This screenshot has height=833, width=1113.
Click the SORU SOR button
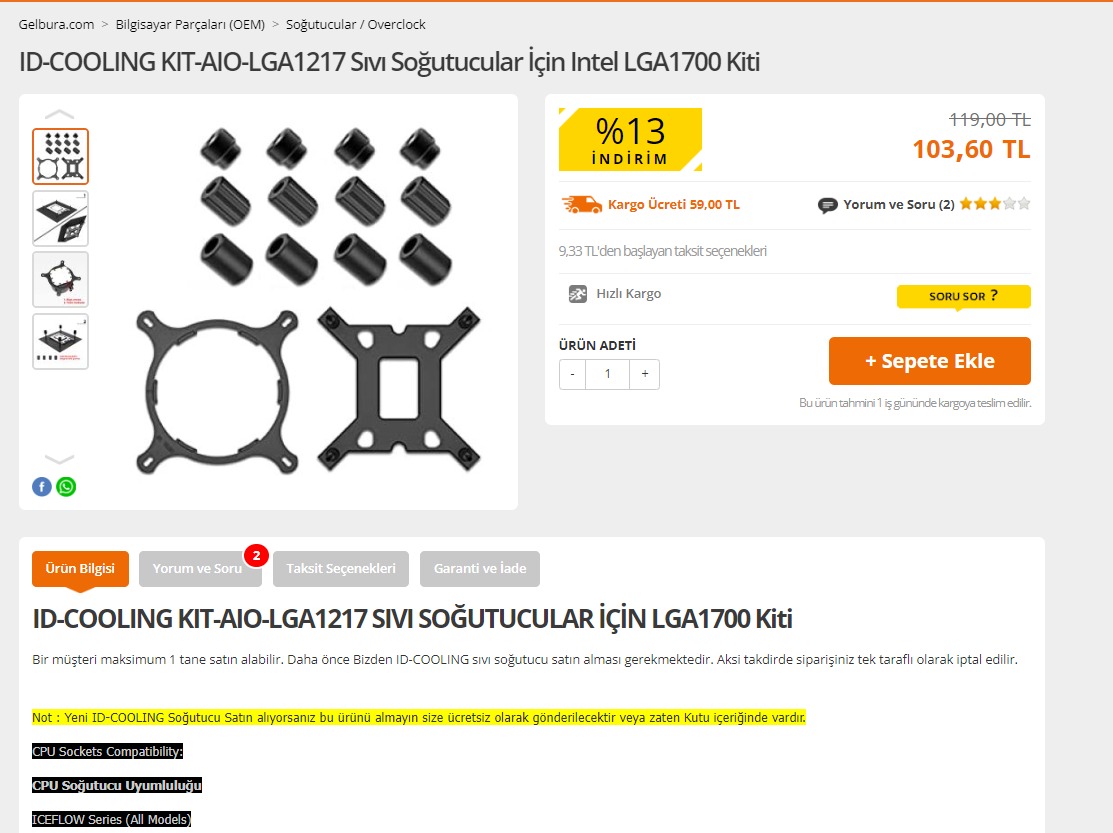click(963, 296)
